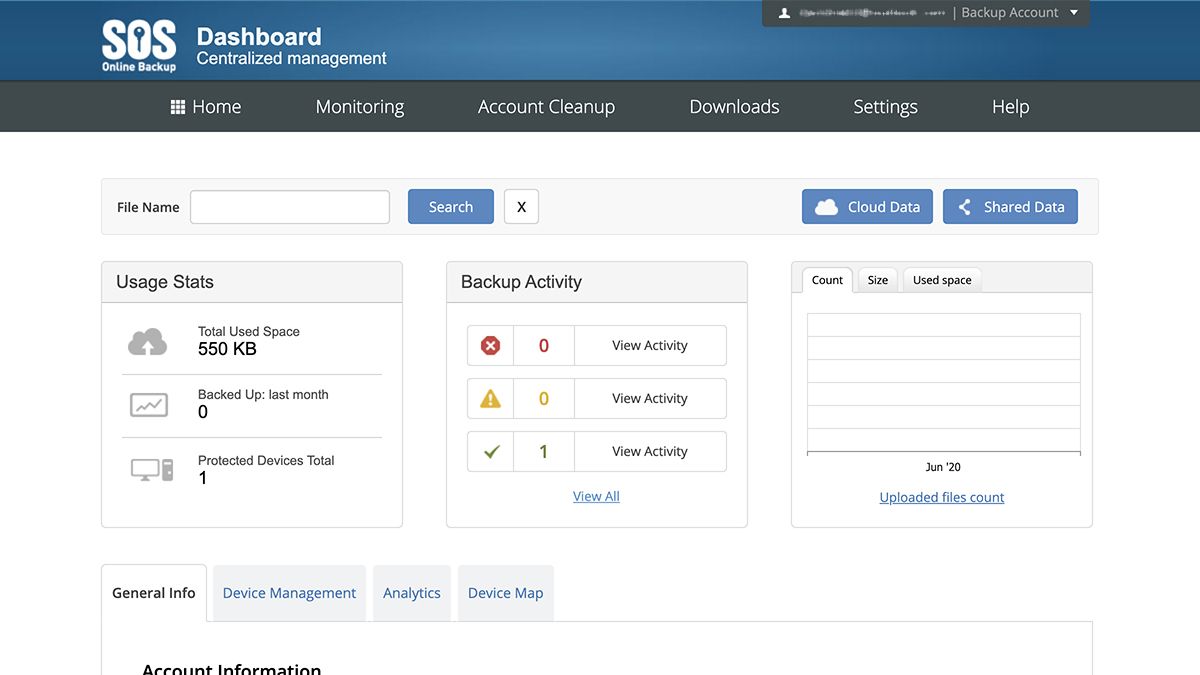Click the share icon on Shared Data button
Image resolution: width=1200 pixels, height=675 pixels.
click(x=963, y=206)
